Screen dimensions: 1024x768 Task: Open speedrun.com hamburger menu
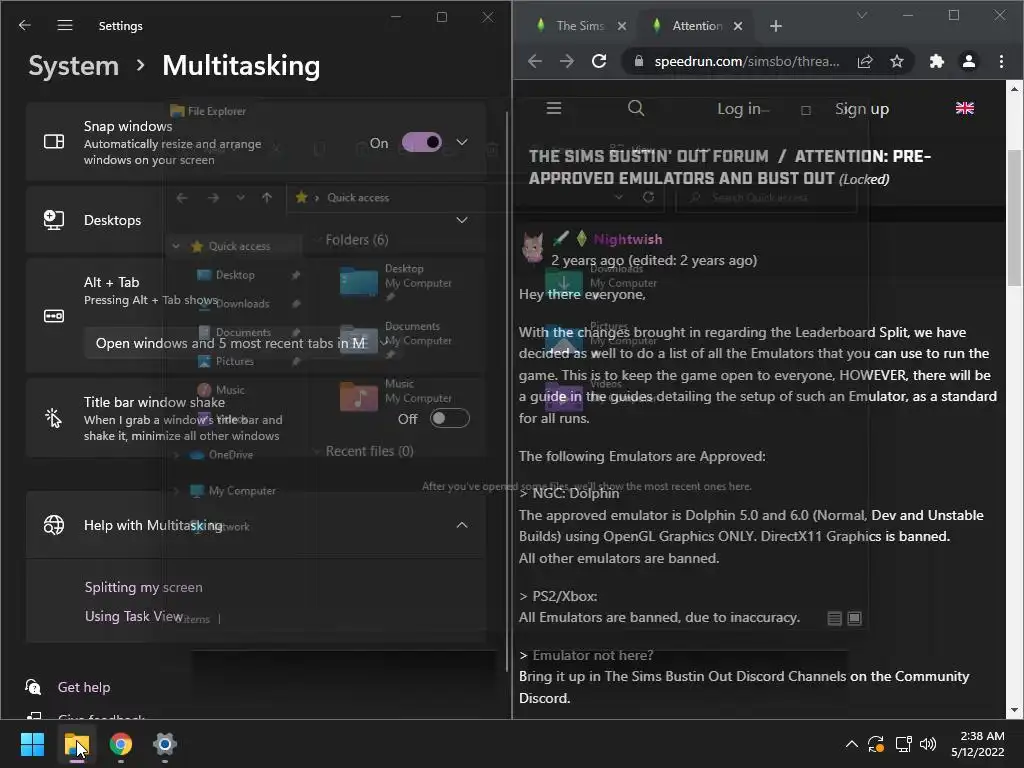[x=554, y=108]
